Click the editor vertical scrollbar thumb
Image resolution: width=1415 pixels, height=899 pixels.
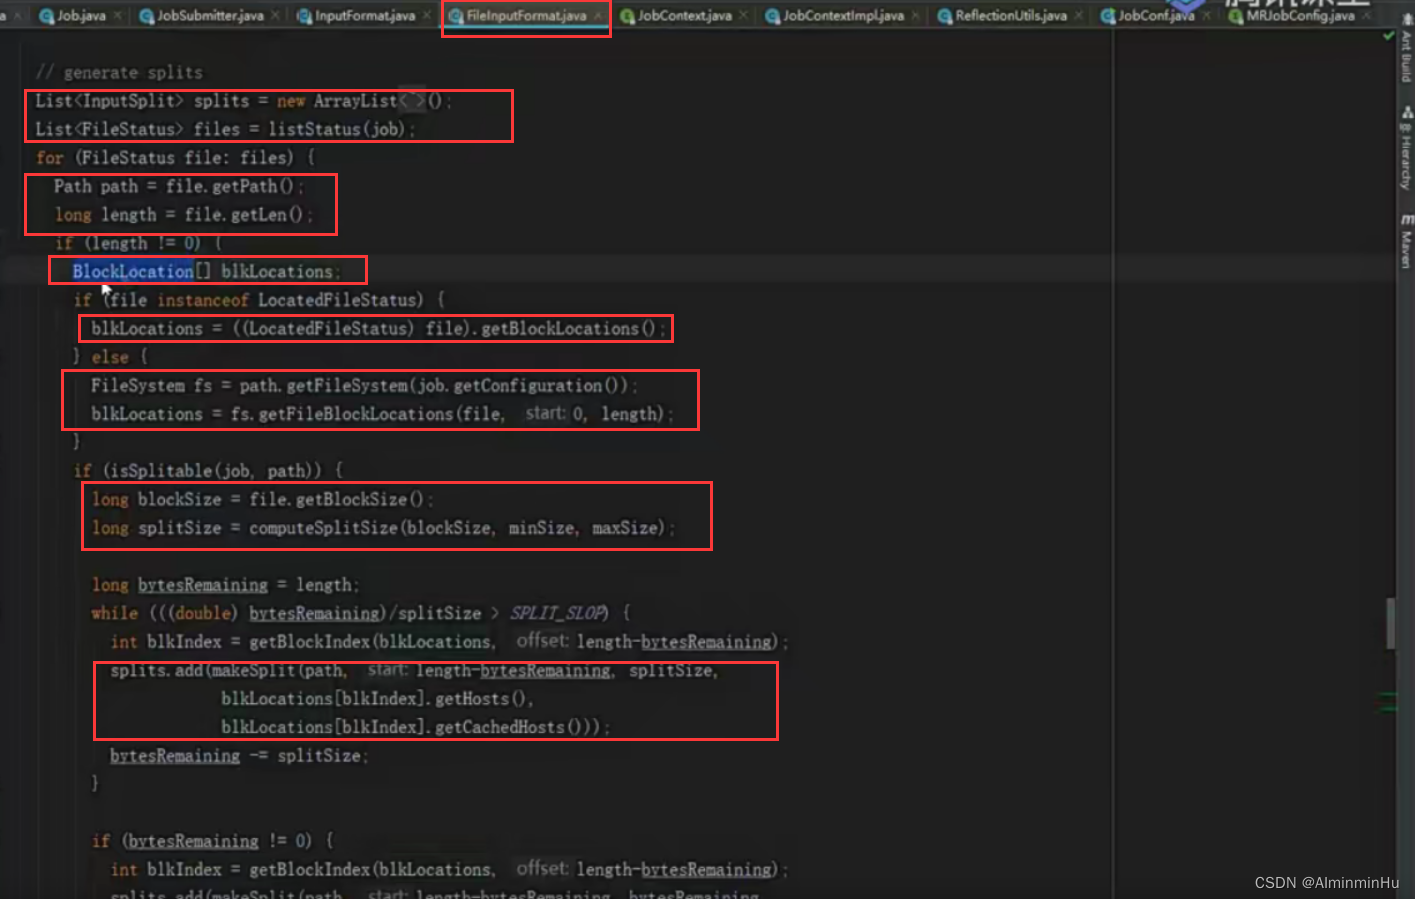[1390, 623]
